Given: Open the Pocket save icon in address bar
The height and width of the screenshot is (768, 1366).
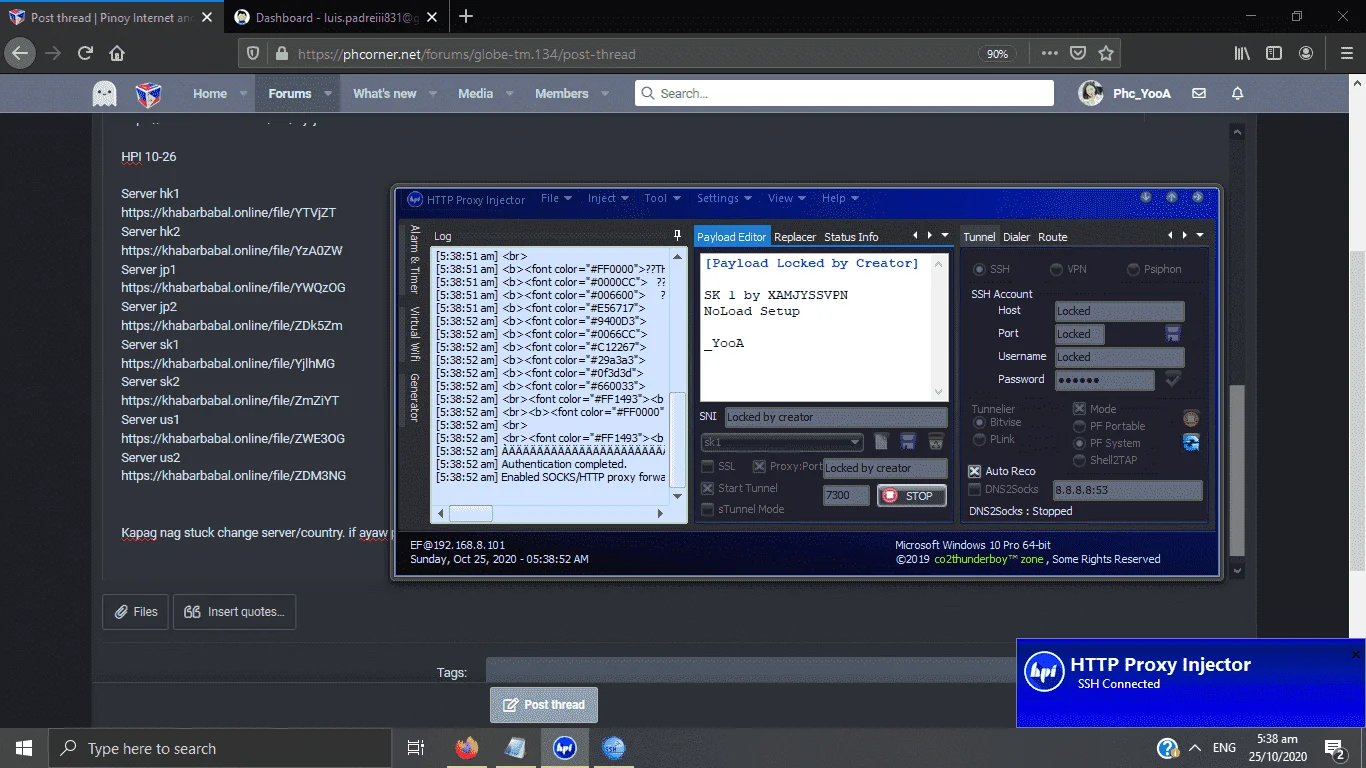Looking at the screenshot, I should [x=1078, y=54].
